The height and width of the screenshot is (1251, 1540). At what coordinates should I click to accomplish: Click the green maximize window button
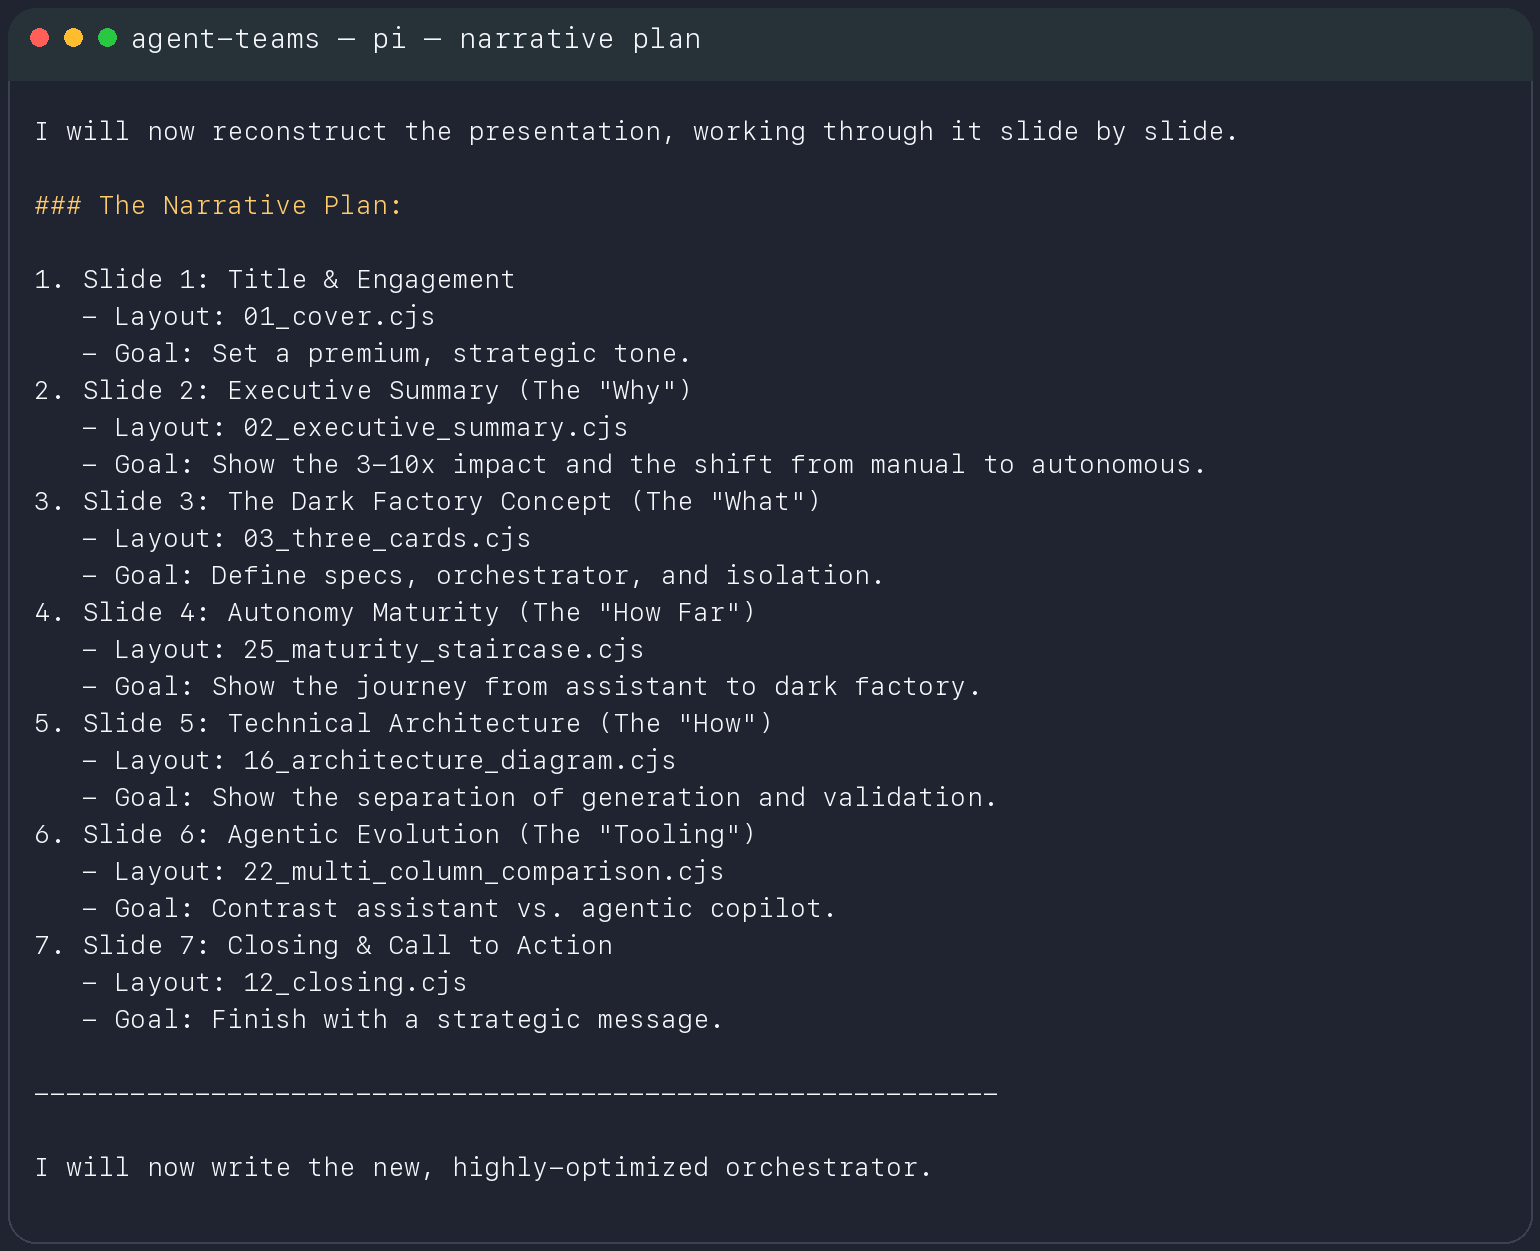pyautogui.click(x=107, y=38)
